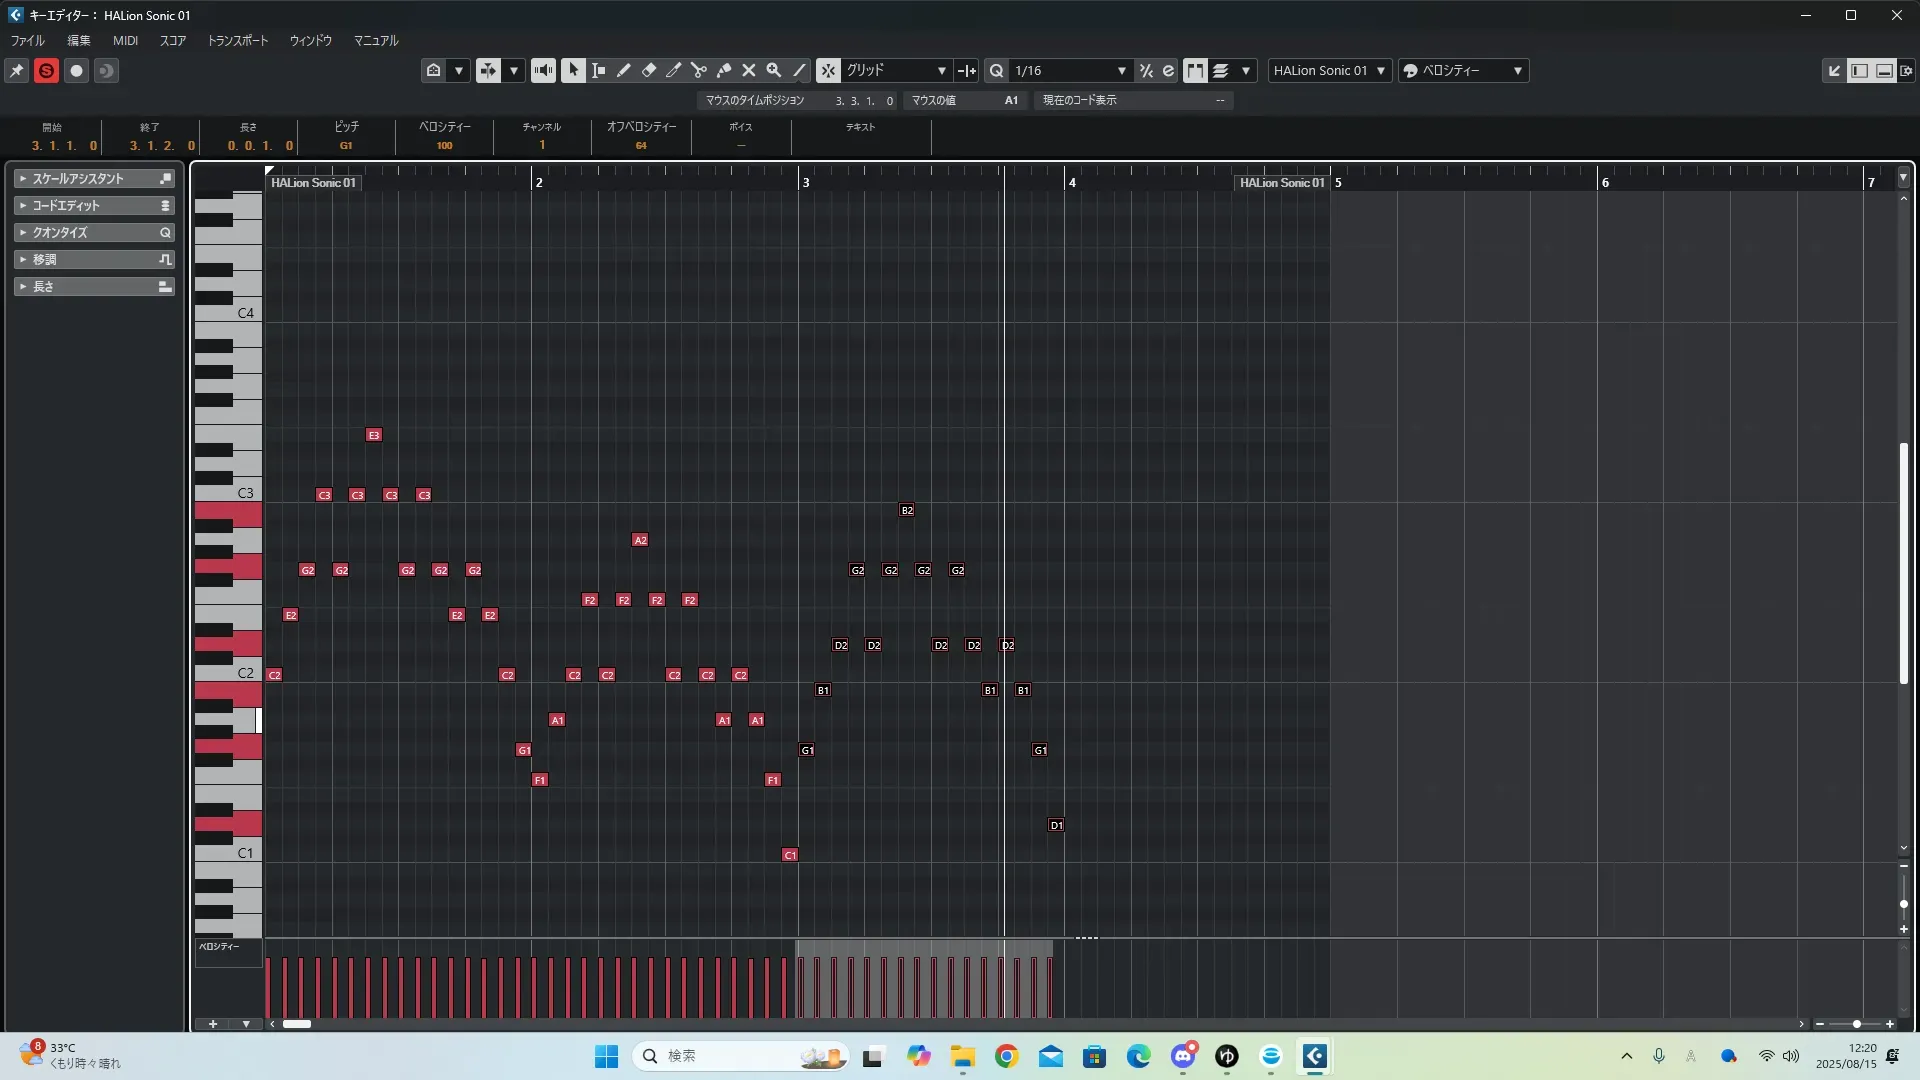Click the E3 note in the grid

pos(373,435)
